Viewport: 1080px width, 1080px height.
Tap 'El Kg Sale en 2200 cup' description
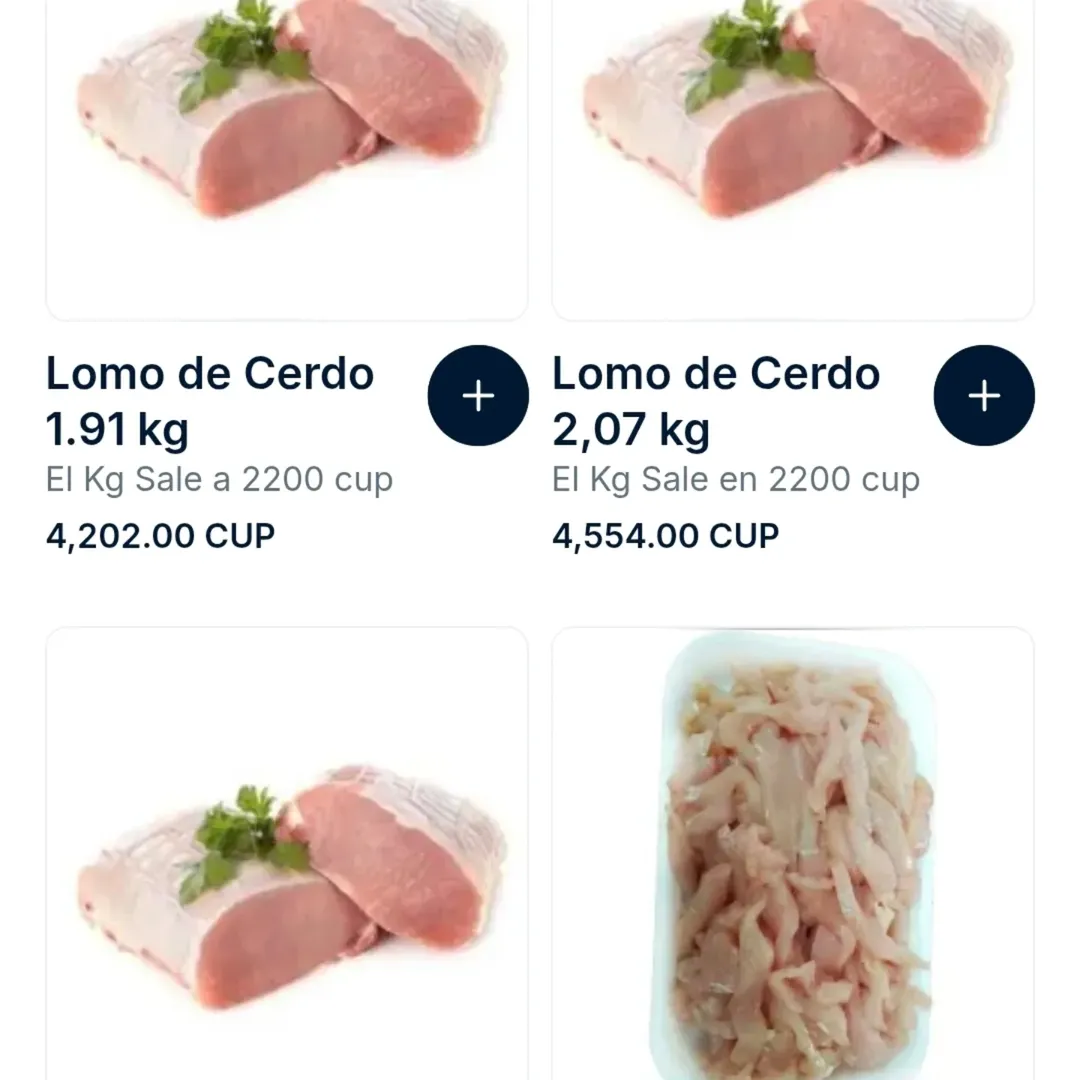click(735, 480)
